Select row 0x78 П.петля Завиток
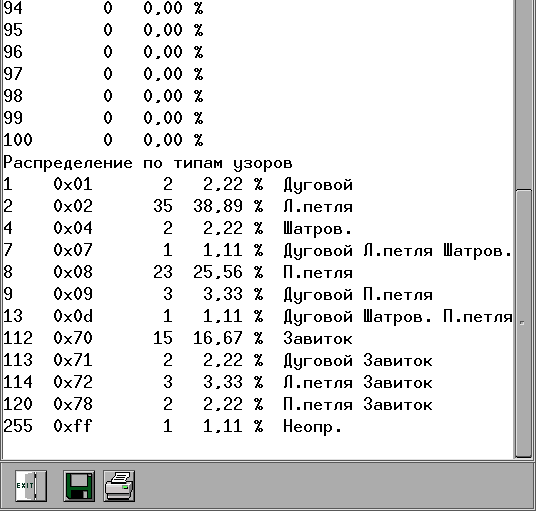 [x=218, y=404]
